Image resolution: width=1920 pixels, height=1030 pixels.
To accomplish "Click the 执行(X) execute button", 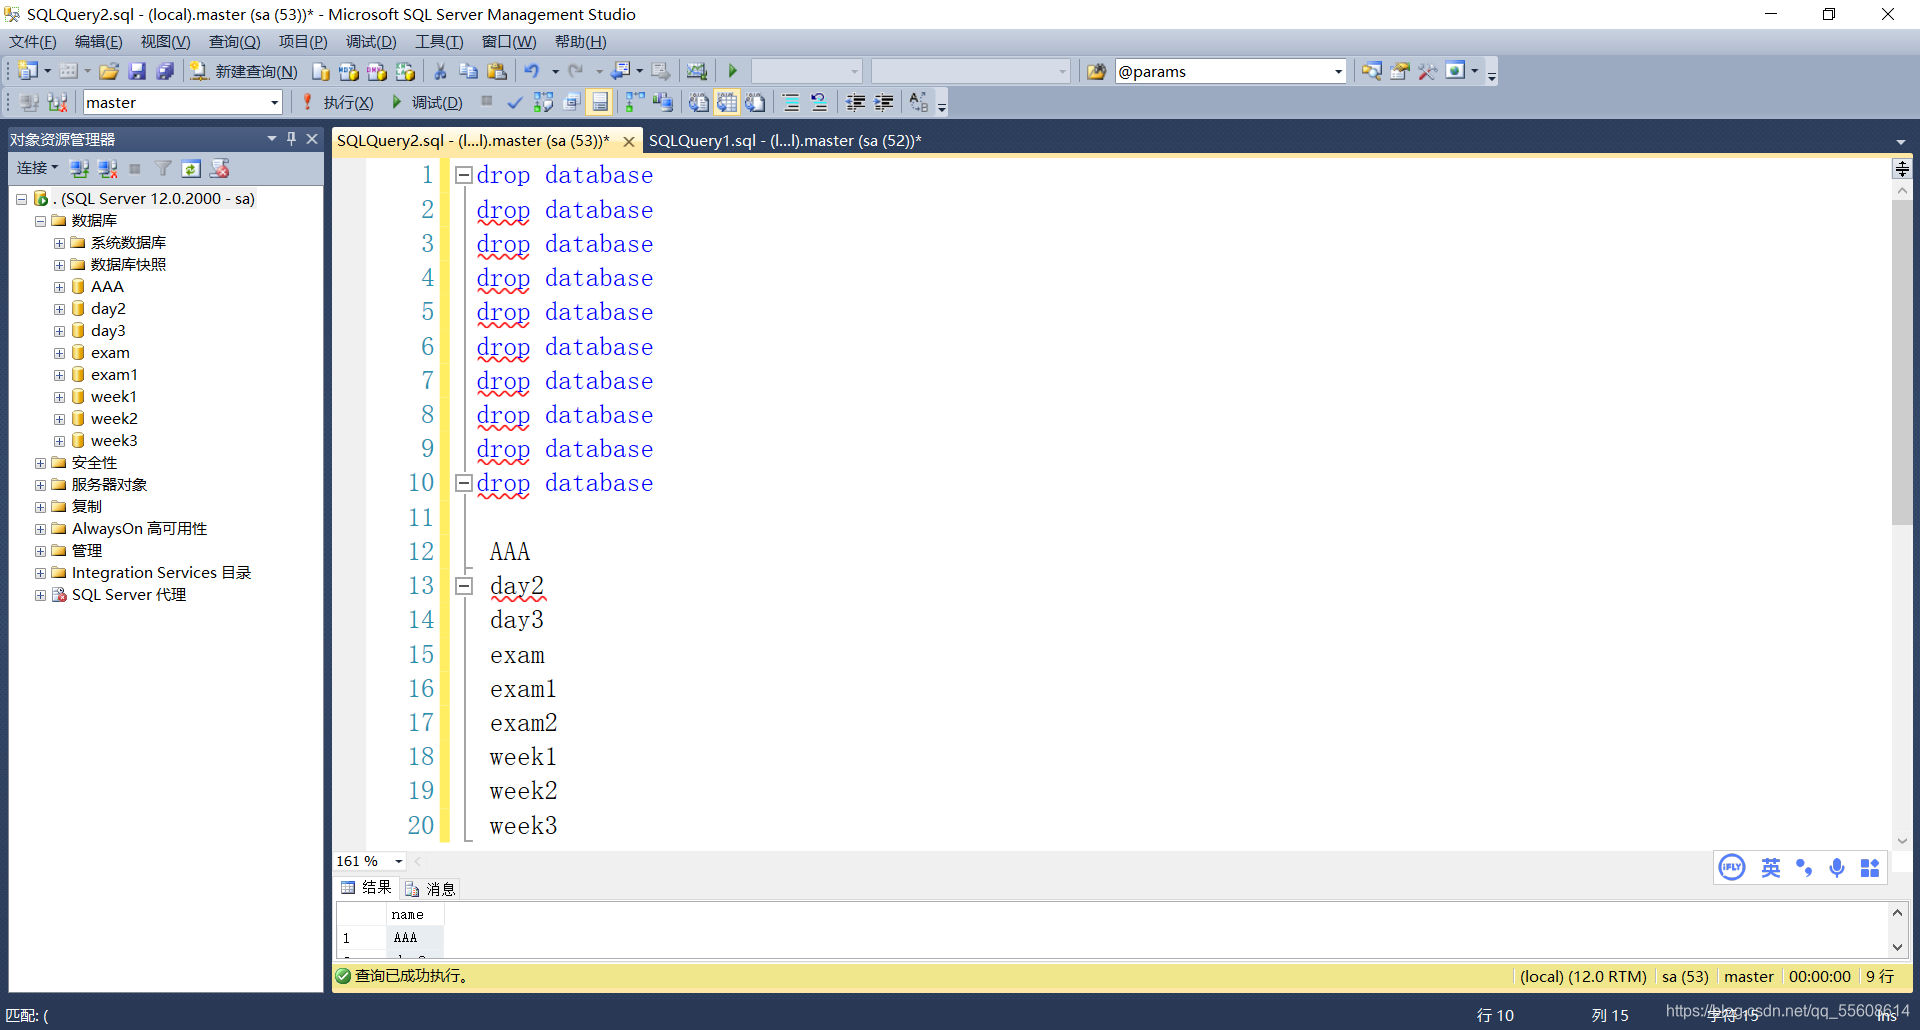I will click(338, 102).
